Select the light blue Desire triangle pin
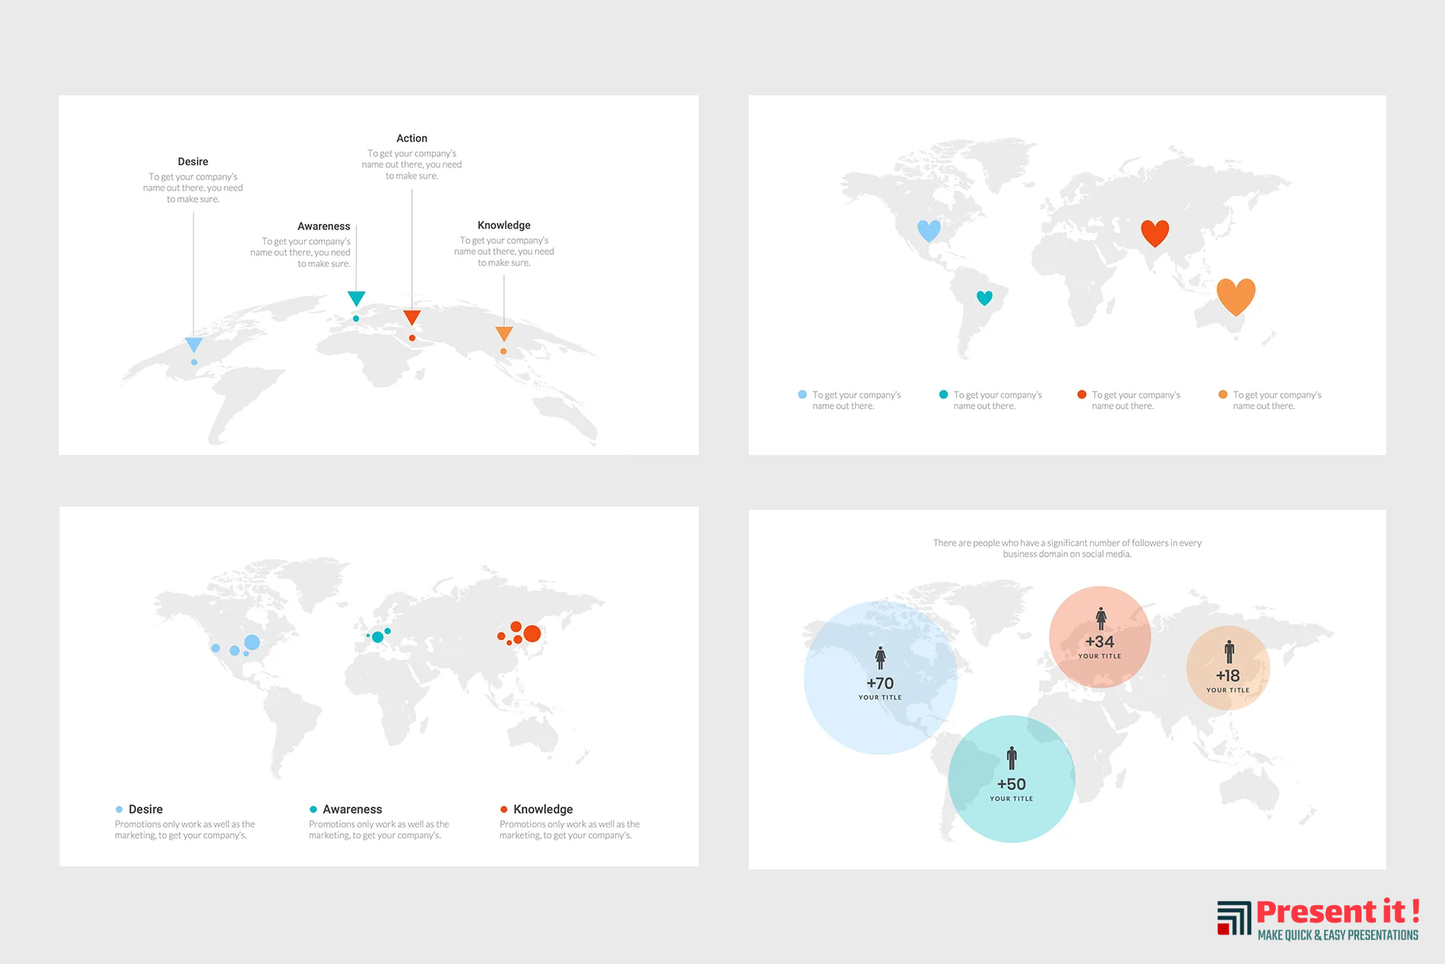This screenshot has width=1445, height=964. tap(194, 344)
